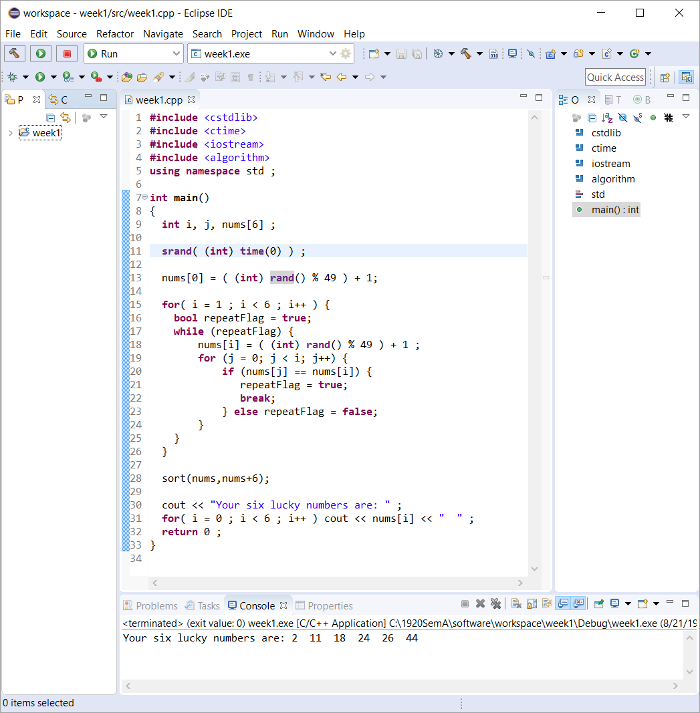The image size is (700, 713).
Task: Toggle Hide Static Members in Outline view
Action: point(638,118)
